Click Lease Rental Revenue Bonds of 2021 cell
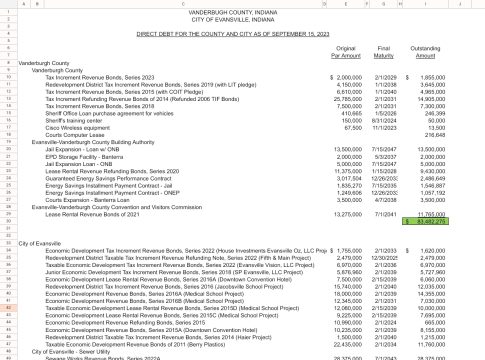 [x=92, y=214]
